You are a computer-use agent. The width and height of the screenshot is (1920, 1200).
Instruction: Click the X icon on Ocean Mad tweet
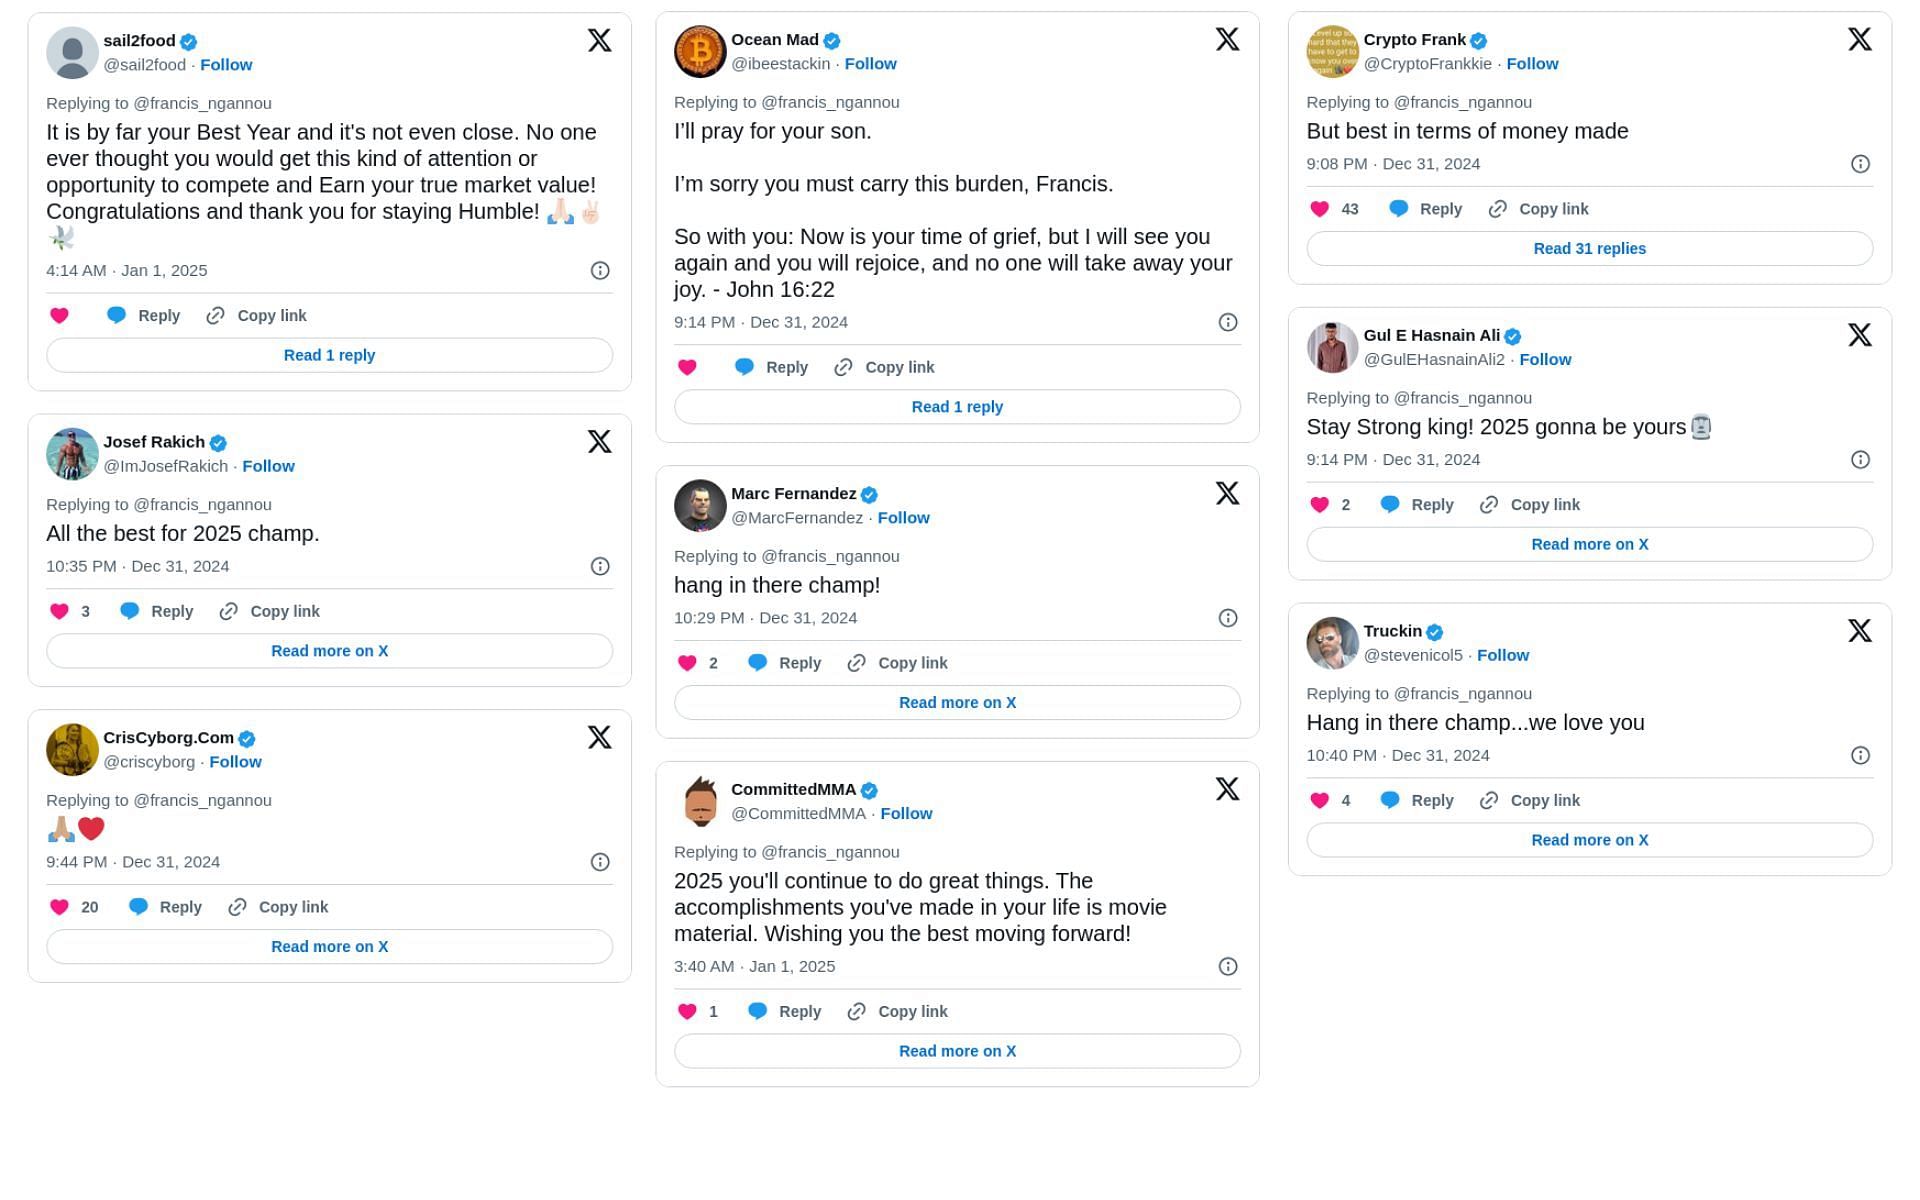click(x=1226, y=39)
